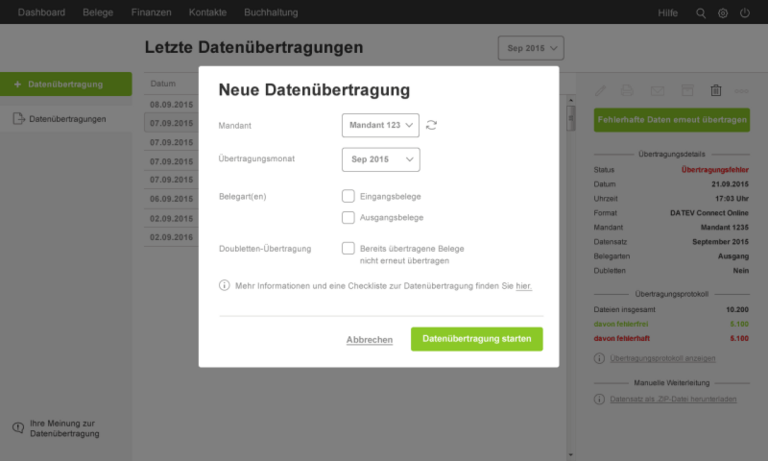Check the Doubletten-Übertragung checkbox

[348, 248]
